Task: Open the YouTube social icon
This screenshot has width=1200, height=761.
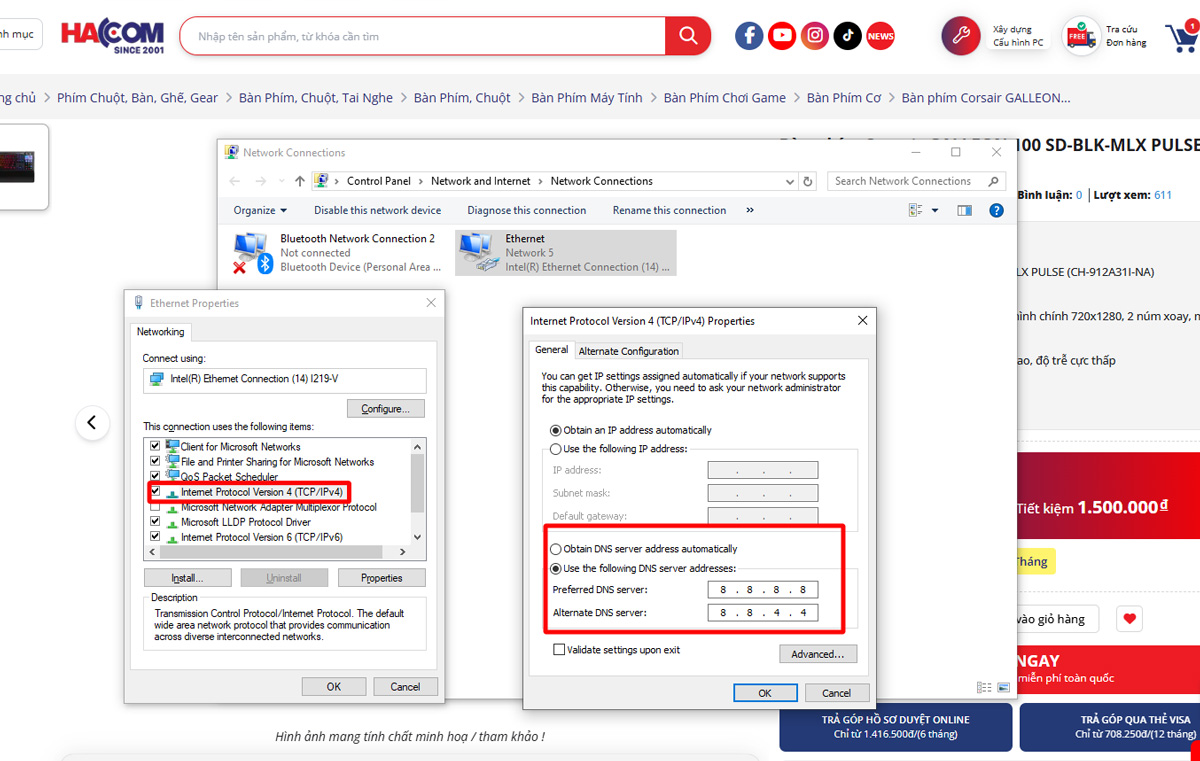Action: coord(782,36)
